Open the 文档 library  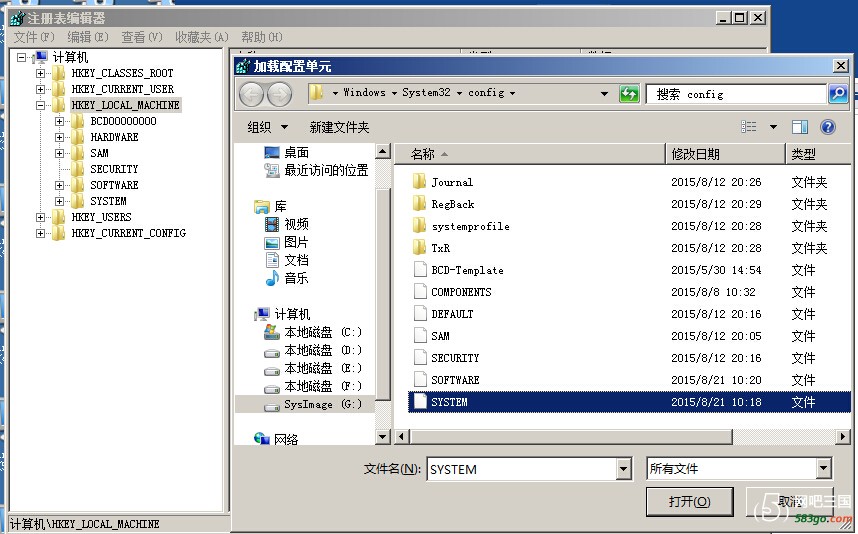[286, 260]
